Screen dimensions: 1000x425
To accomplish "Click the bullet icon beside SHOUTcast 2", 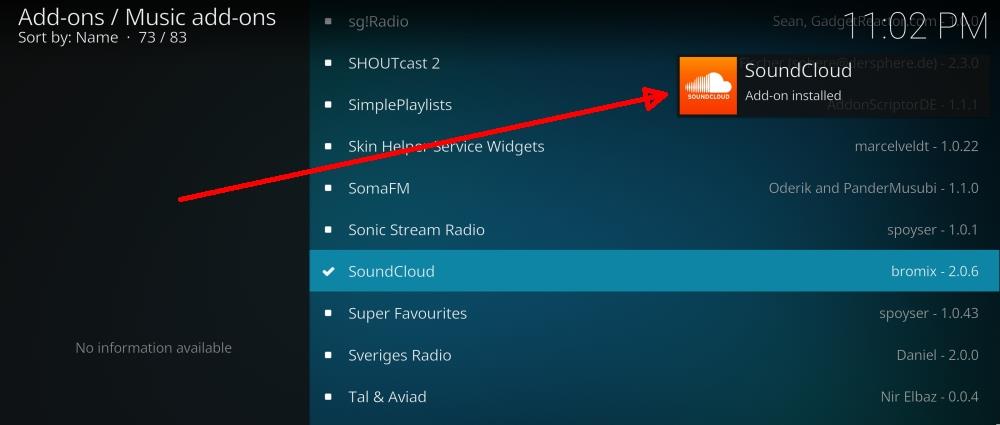I will click(x=328, y=63).
